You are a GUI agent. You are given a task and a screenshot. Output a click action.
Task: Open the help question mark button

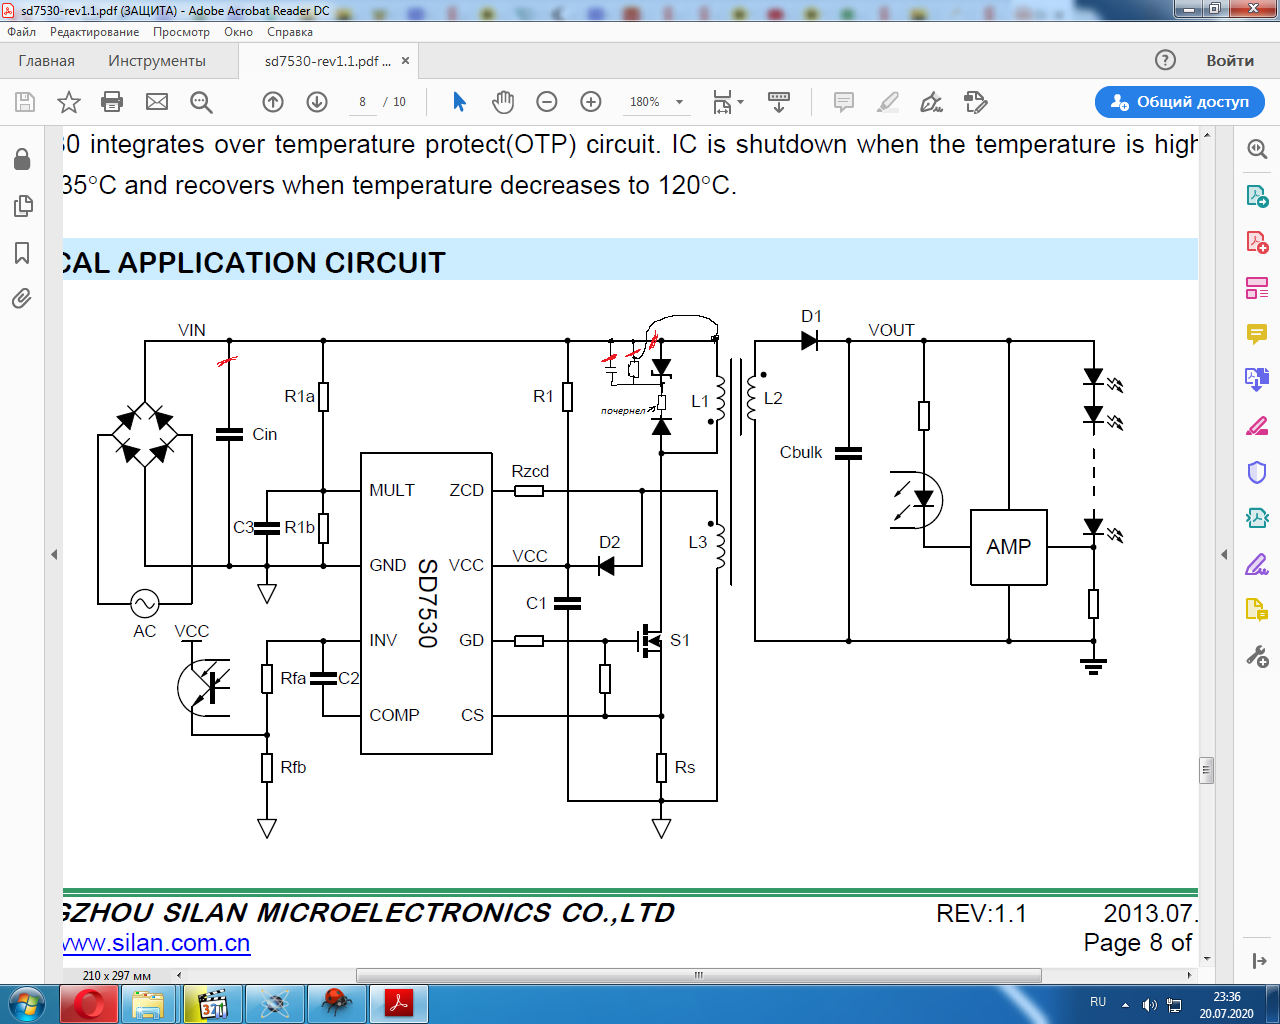1165,61
